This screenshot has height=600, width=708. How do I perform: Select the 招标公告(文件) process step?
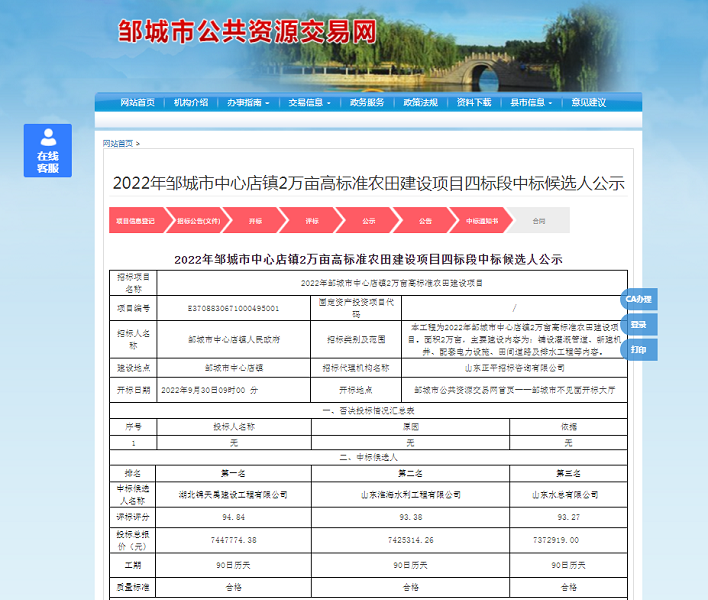click(x=198, y=221)
